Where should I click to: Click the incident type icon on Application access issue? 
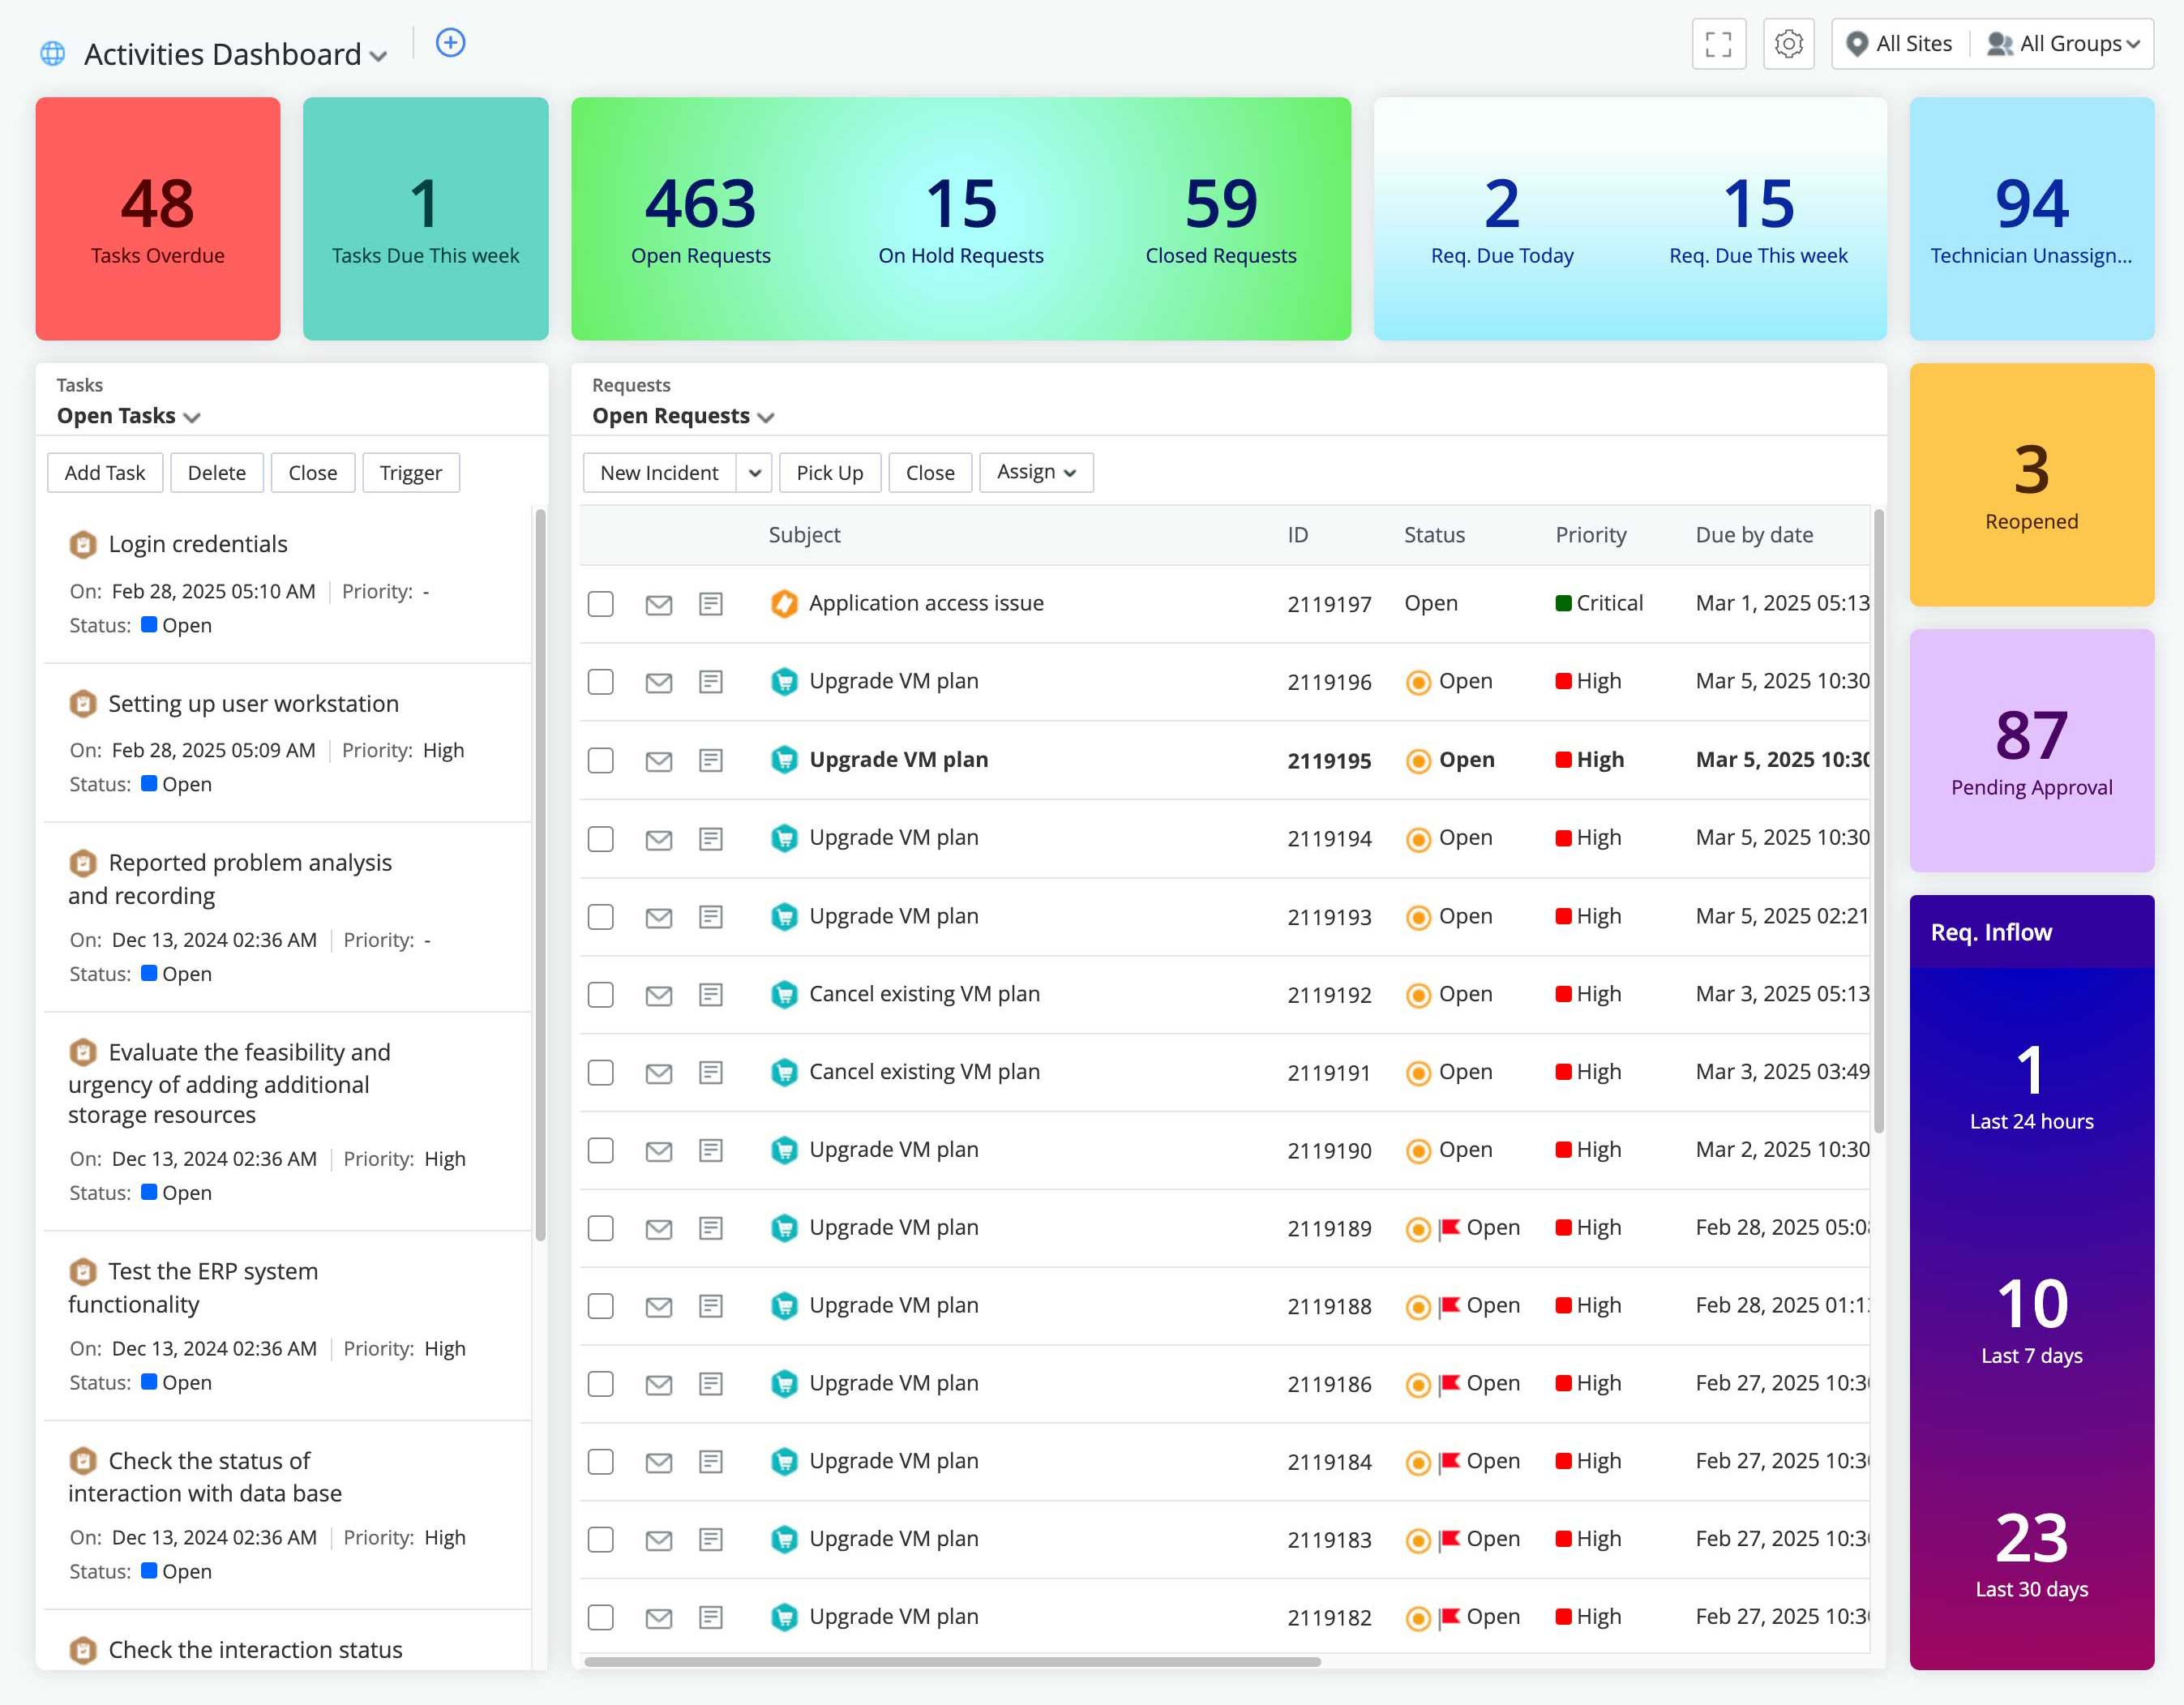[x=784, y=604]
